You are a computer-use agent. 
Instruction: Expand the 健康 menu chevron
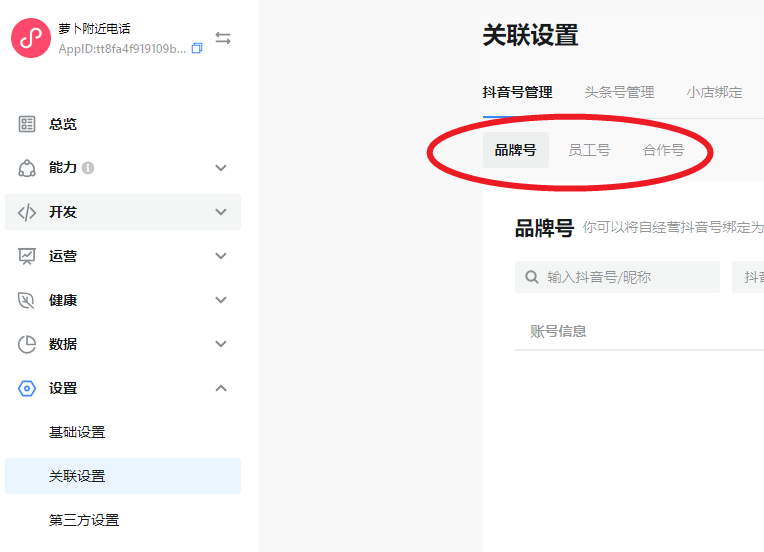coord(221,300)
